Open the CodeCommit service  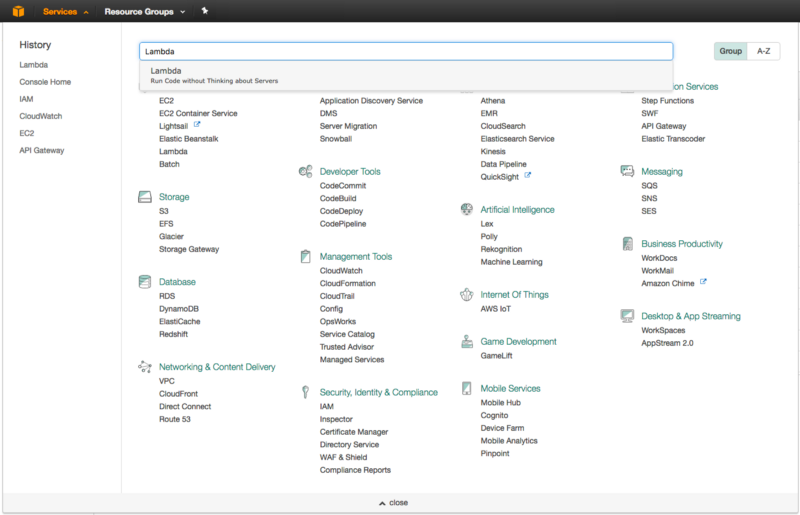pos(343,186)
